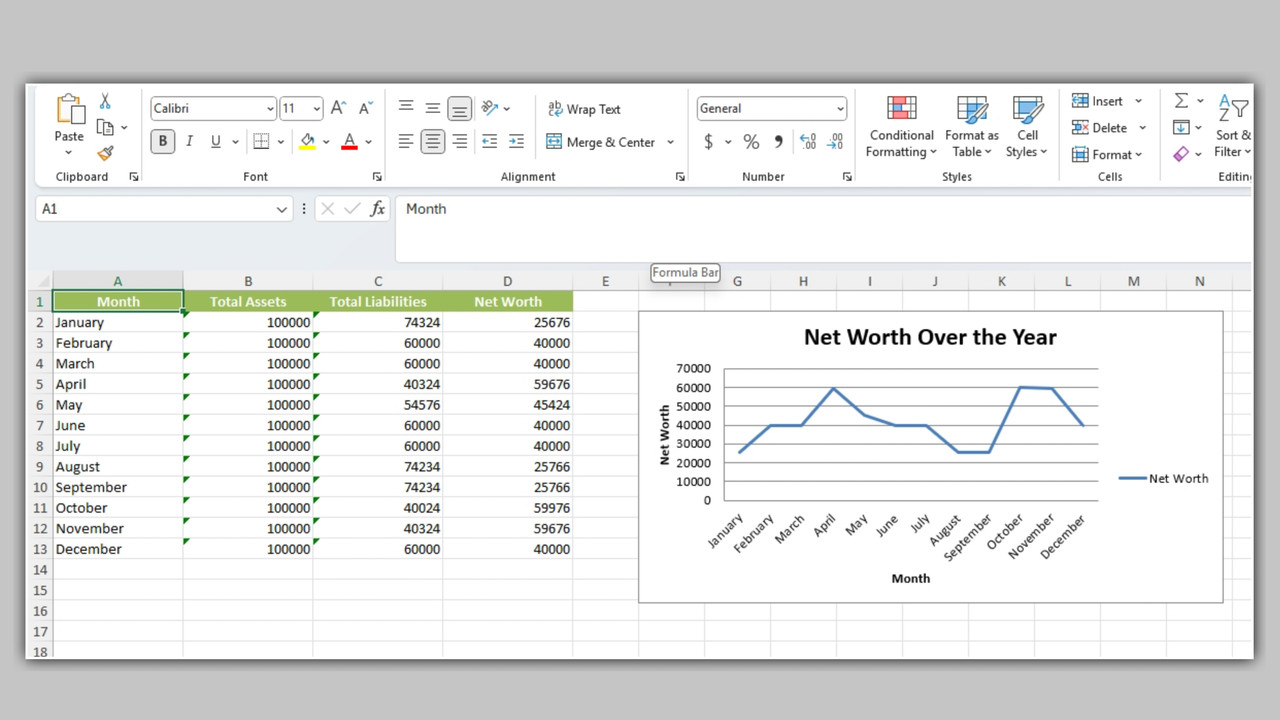Expand Paste options arrow
This screenshot has width=1280, height=720.
point(69,153)
